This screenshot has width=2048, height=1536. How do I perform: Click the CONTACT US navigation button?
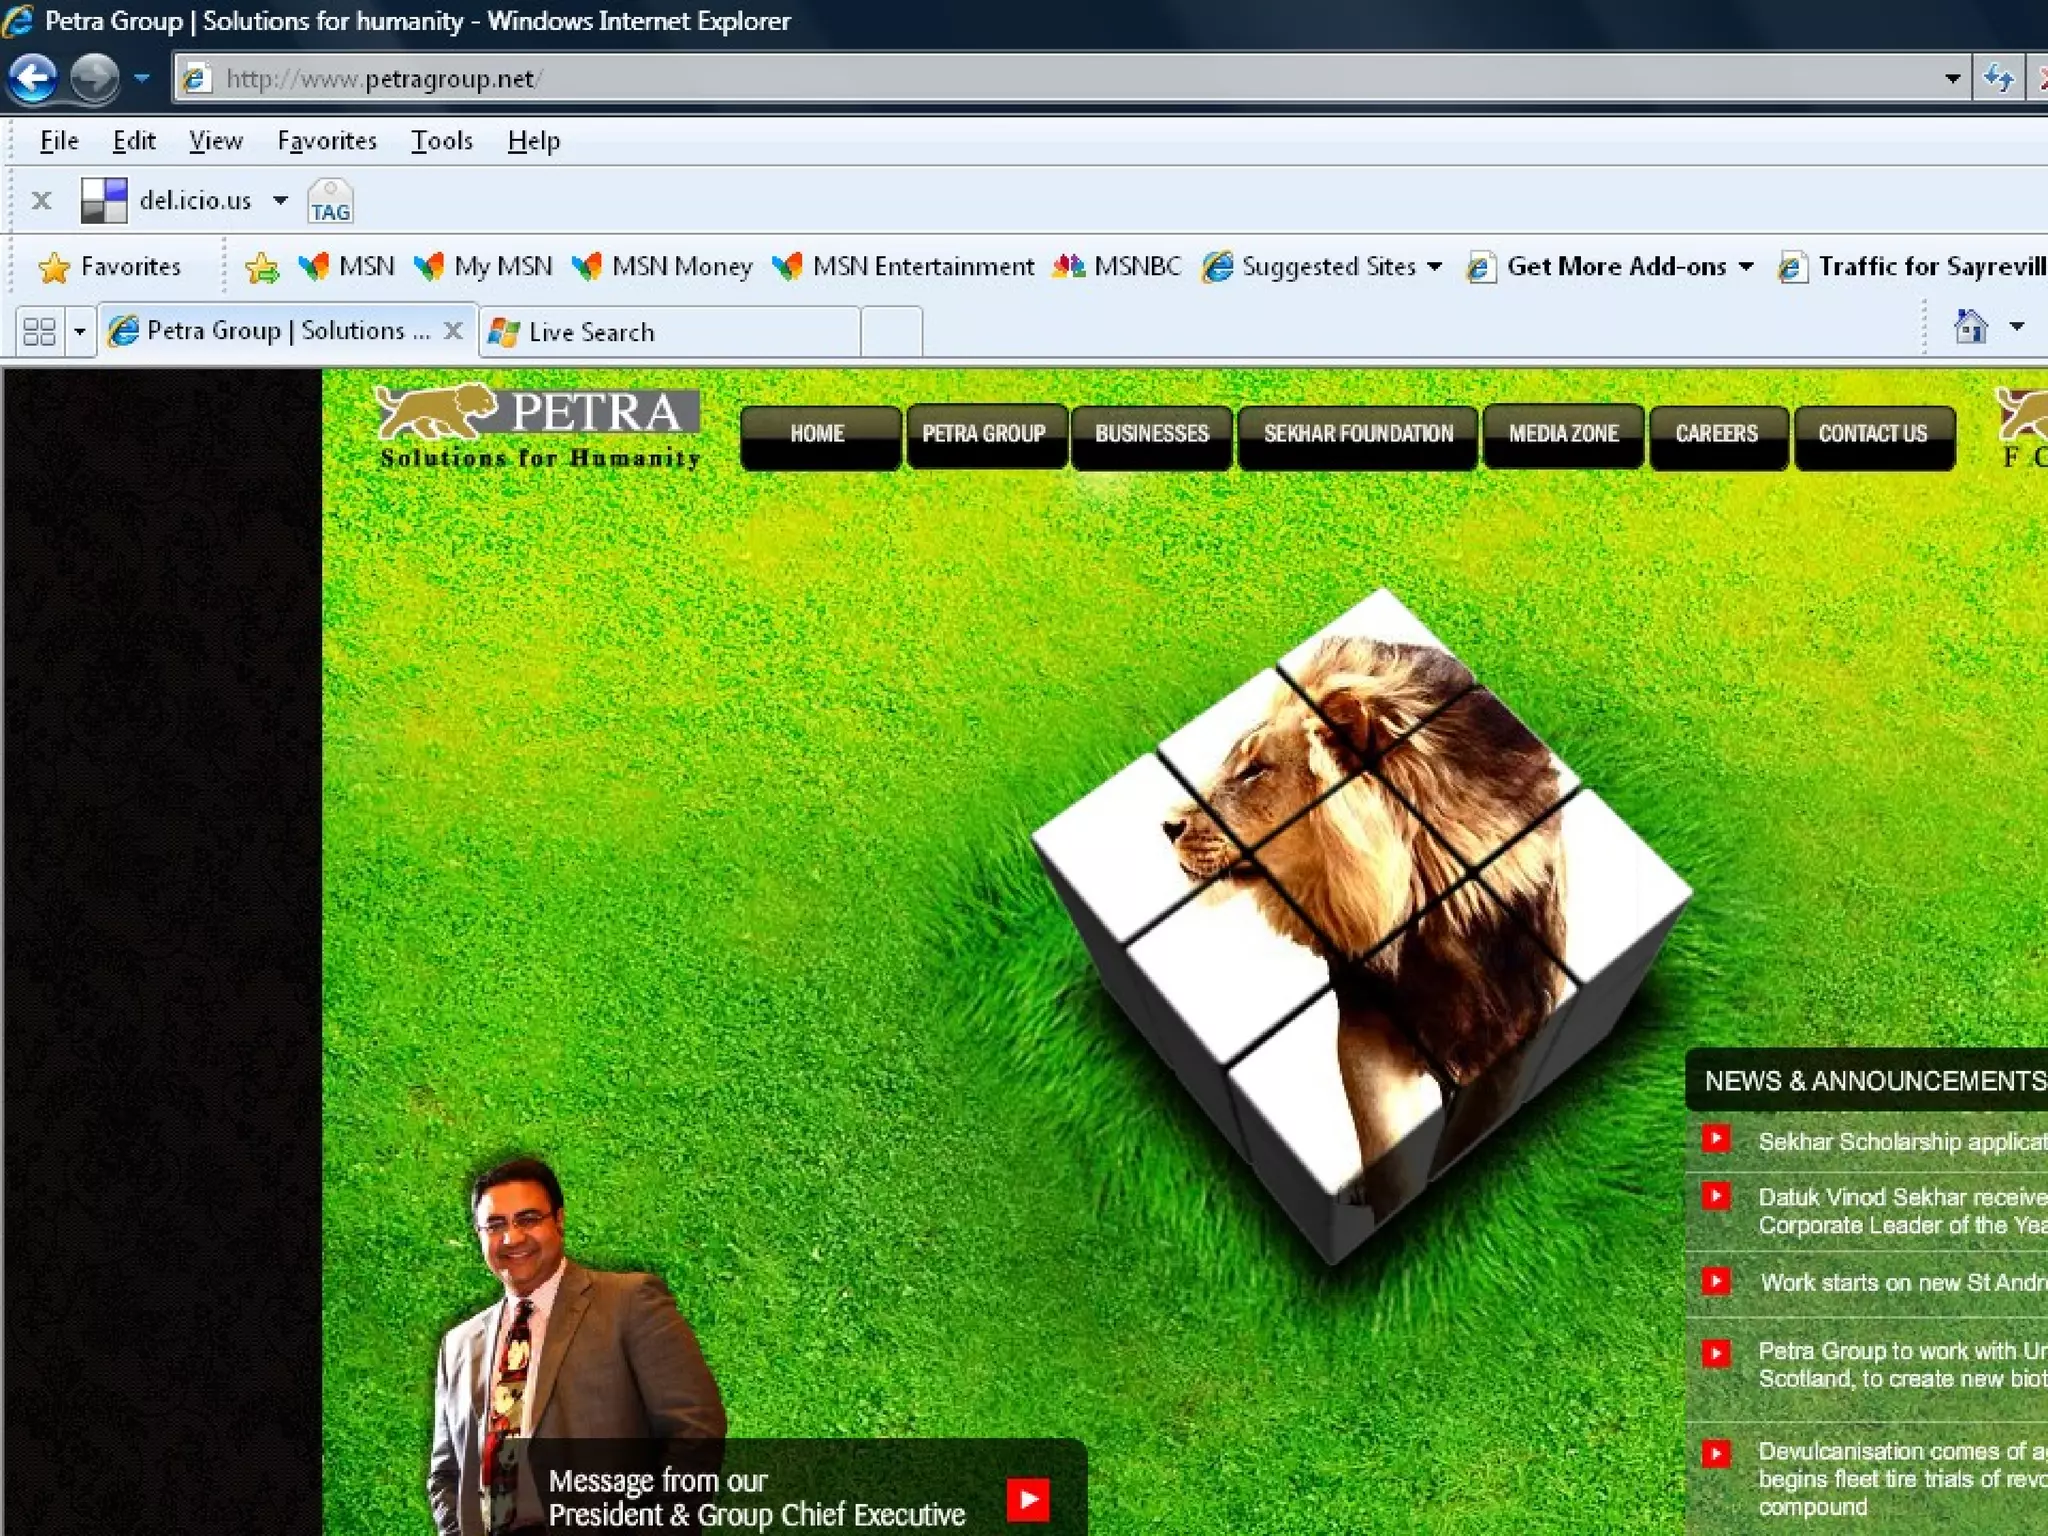click(1872, 434)
